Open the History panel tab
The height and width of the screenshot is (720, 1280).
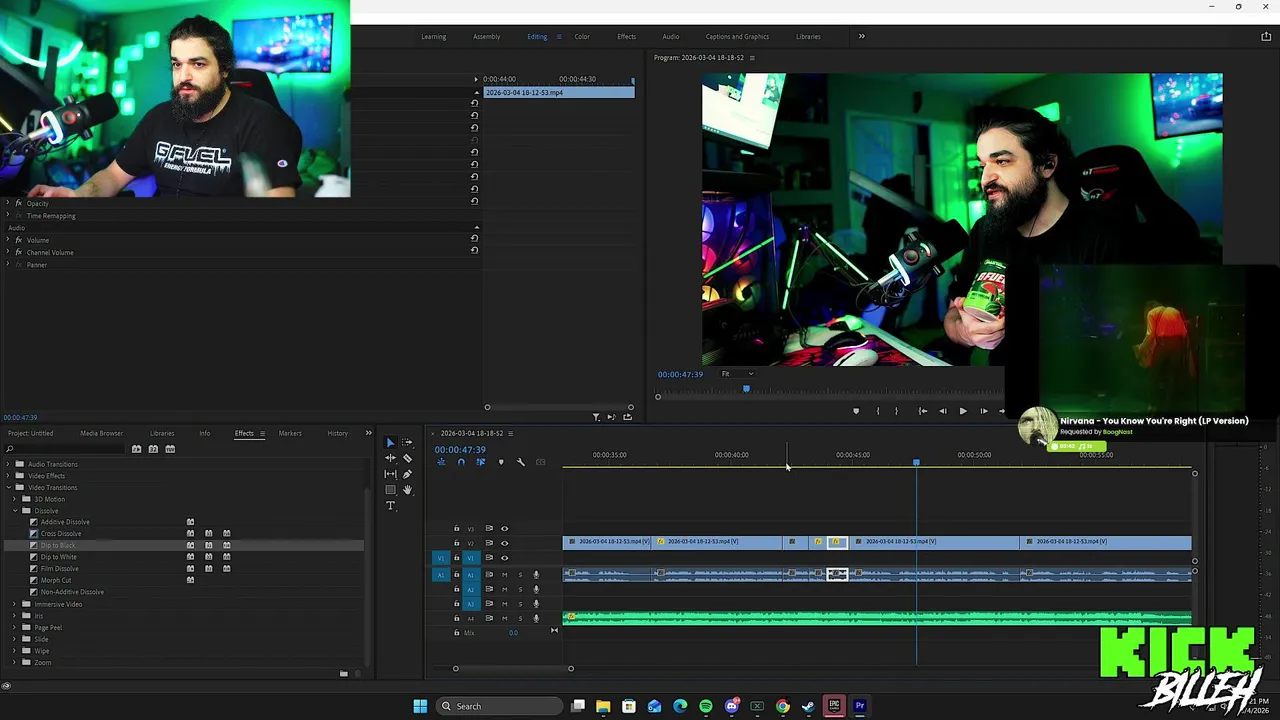[337, 433]
